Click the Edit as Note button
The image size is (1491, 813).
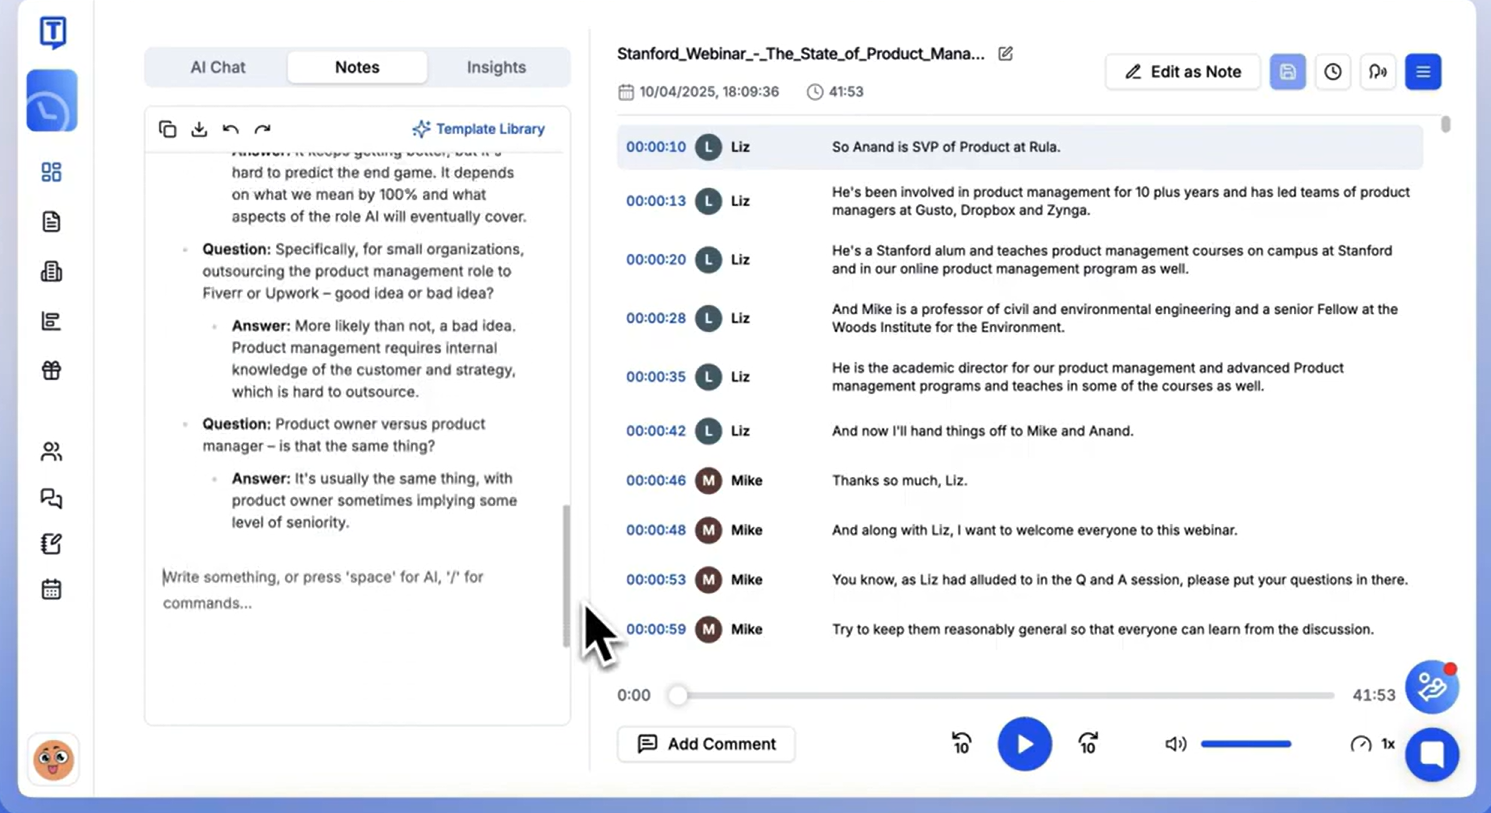(1183, 71)
